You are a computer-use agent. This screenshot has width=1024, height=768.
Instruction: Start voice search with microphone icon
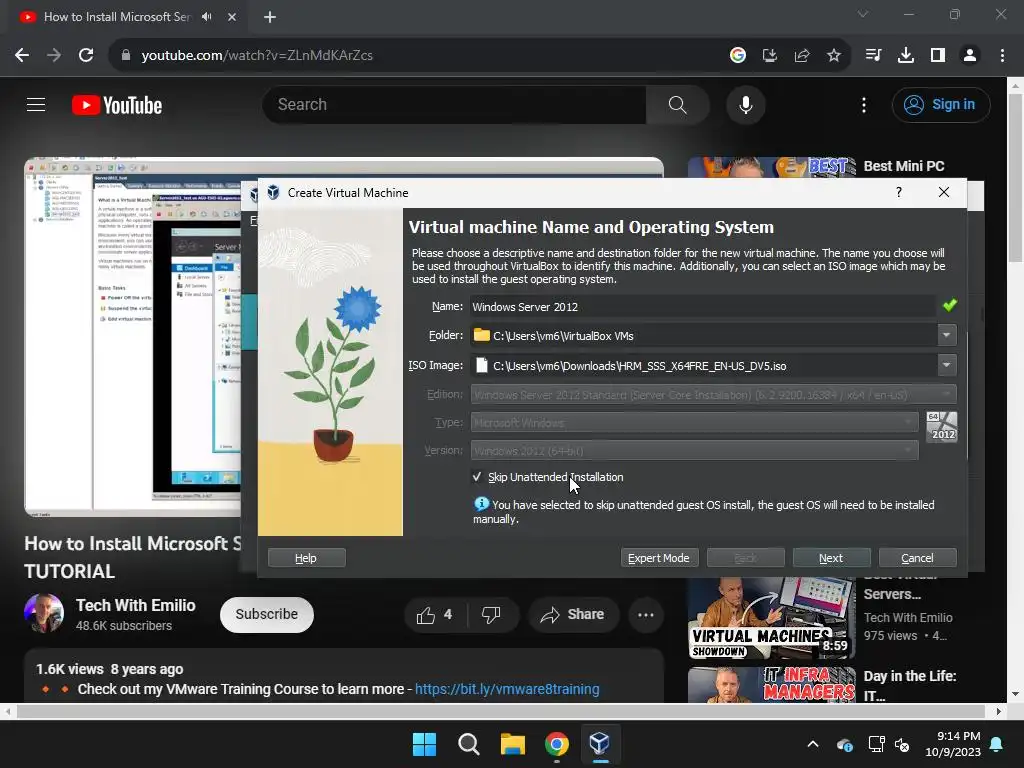(x=745, y=104)
